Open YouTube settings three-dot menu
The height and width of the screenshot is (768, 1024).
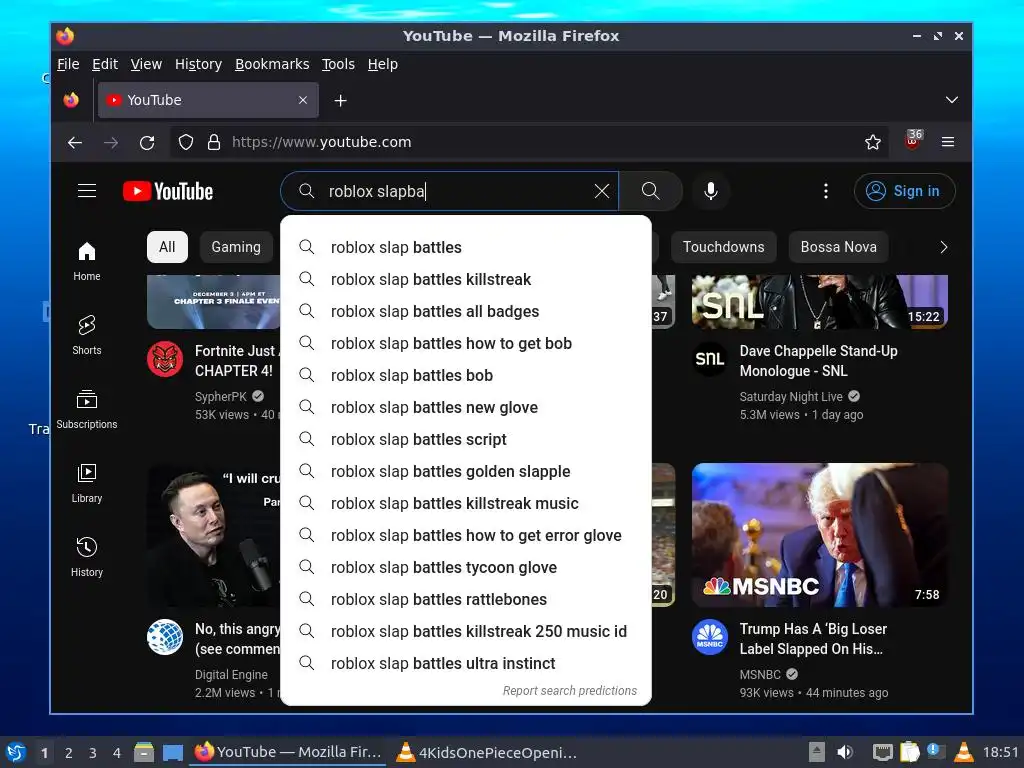tap(825, 191)
